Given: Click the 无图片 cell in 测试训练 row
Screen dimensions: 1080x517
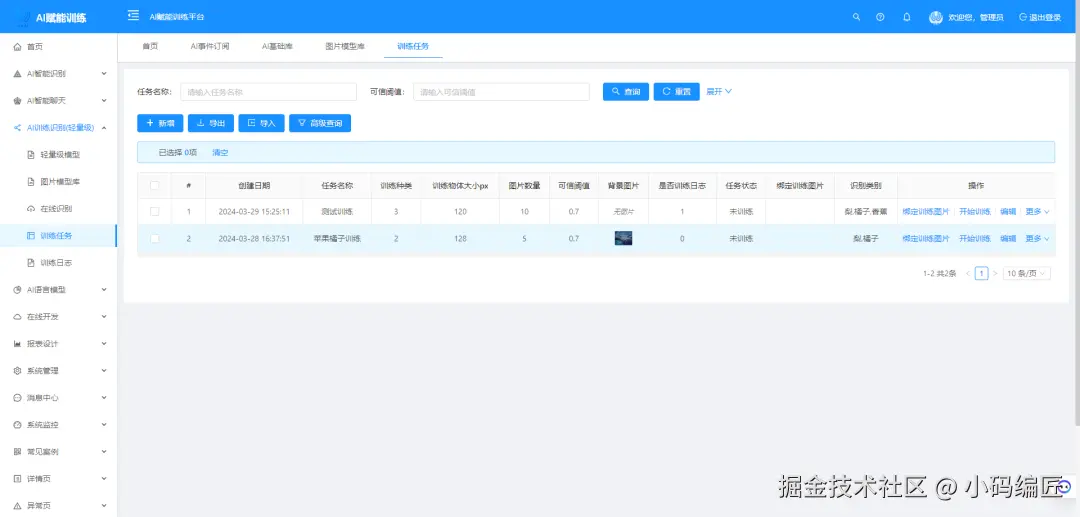Looking at the screenshot, I should [x=623, y=212].
